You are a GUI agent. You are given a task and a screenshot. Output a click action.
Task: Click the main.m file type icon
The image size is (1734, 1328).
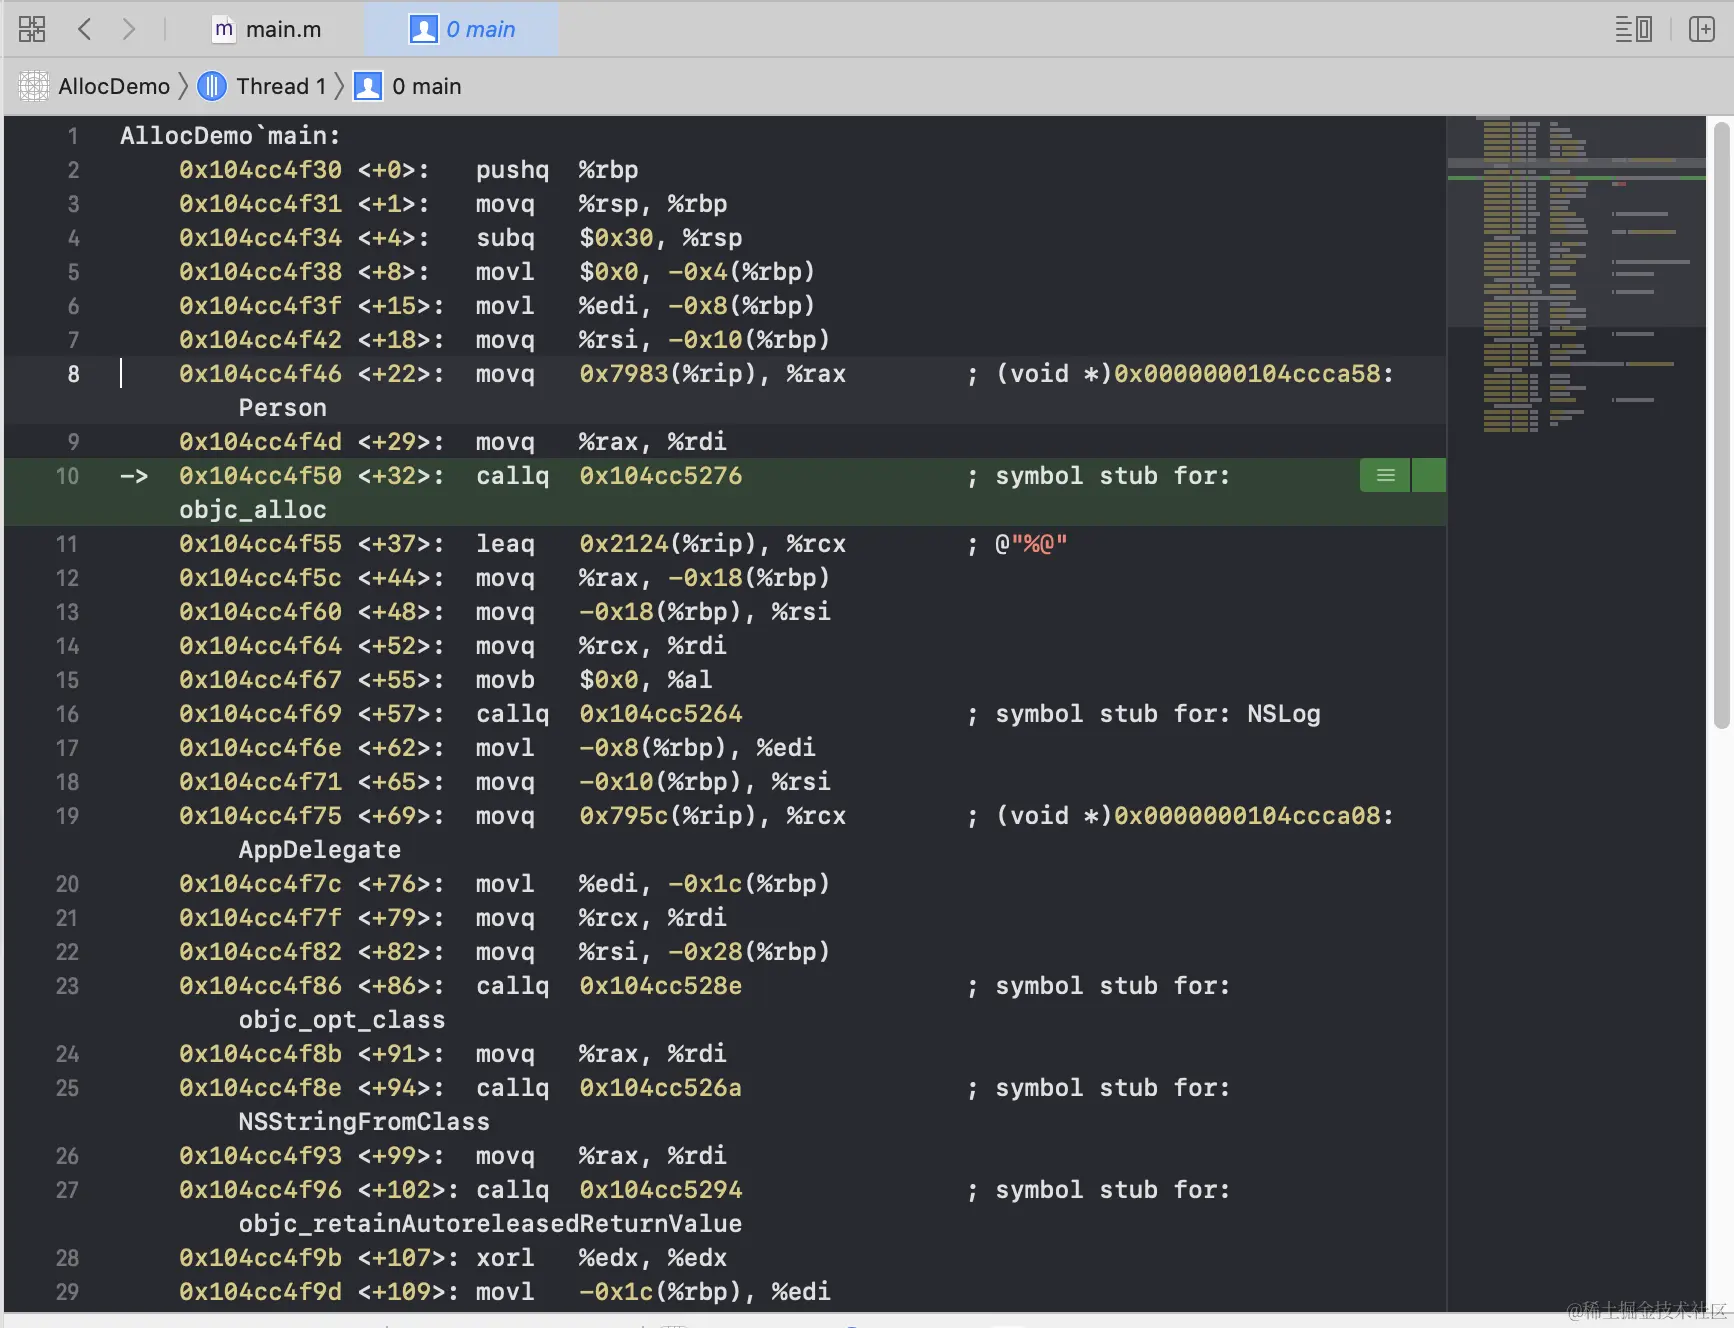click(224, 29)
